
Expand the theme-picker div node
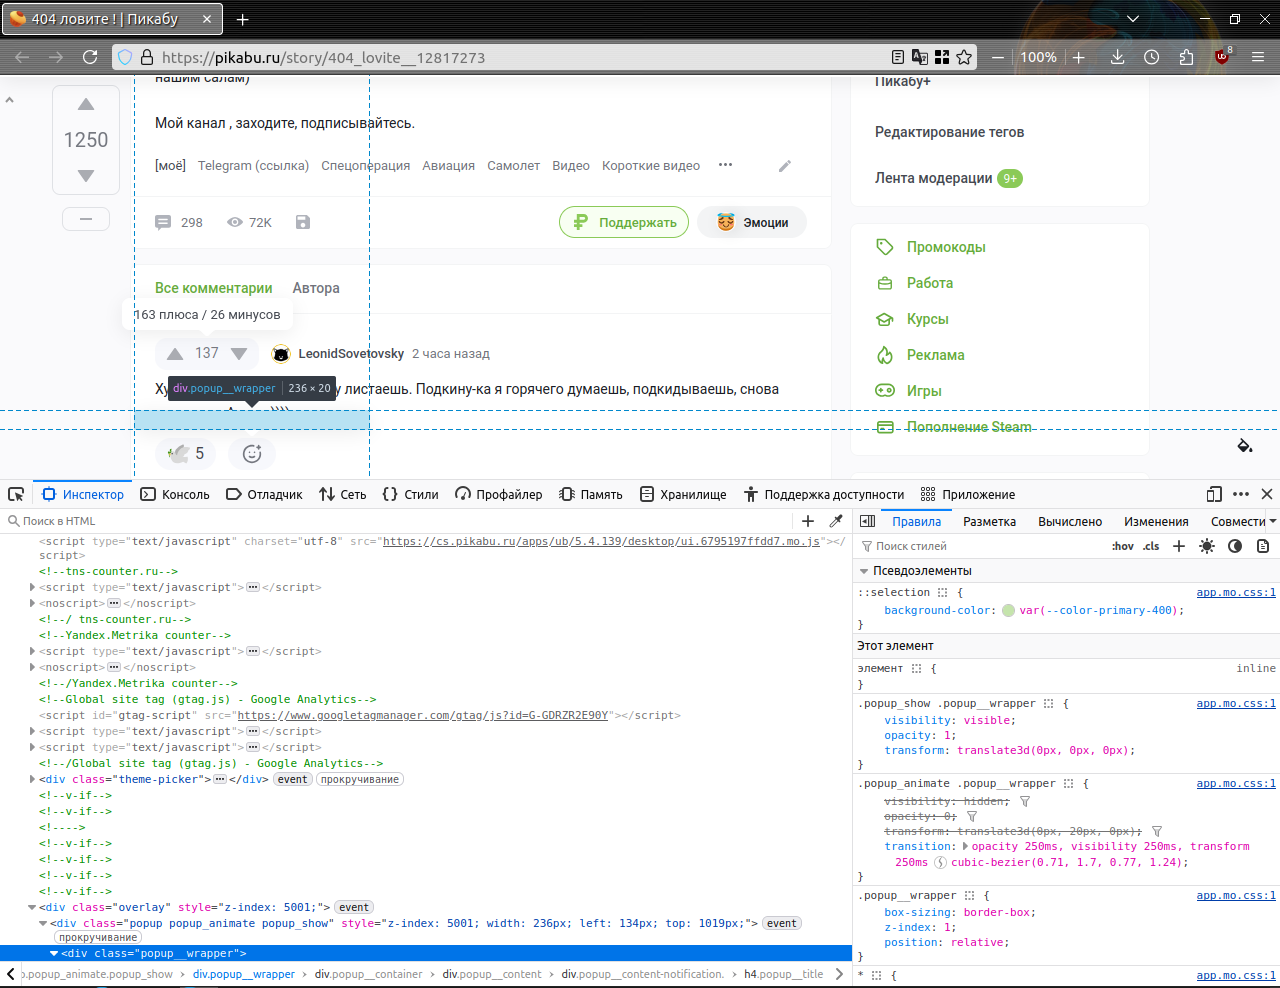tap(32, 779)
